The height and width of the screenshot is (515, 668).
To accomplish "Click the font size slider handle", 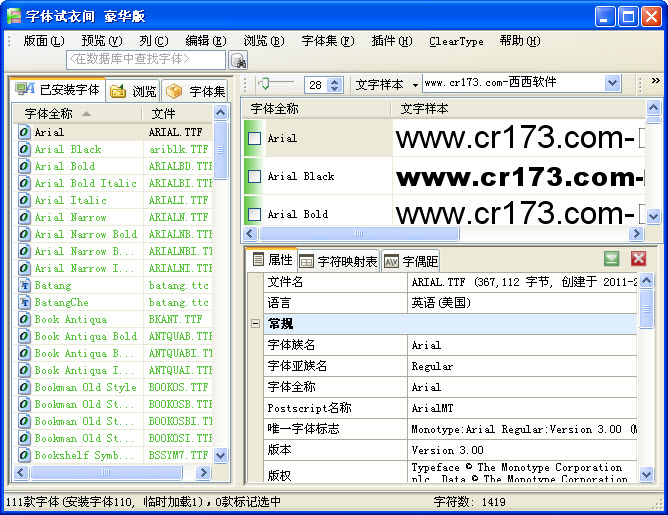I will [x=265, y=83].
